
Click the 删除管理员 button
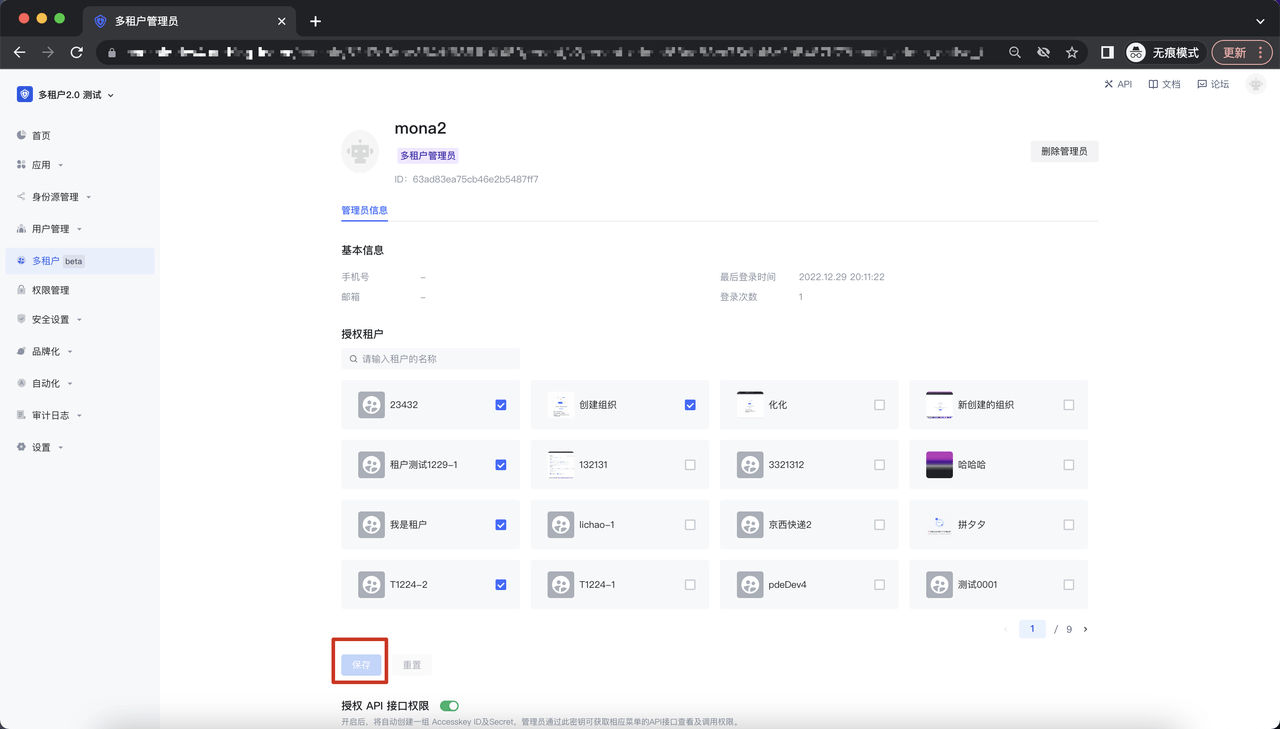1064,151
